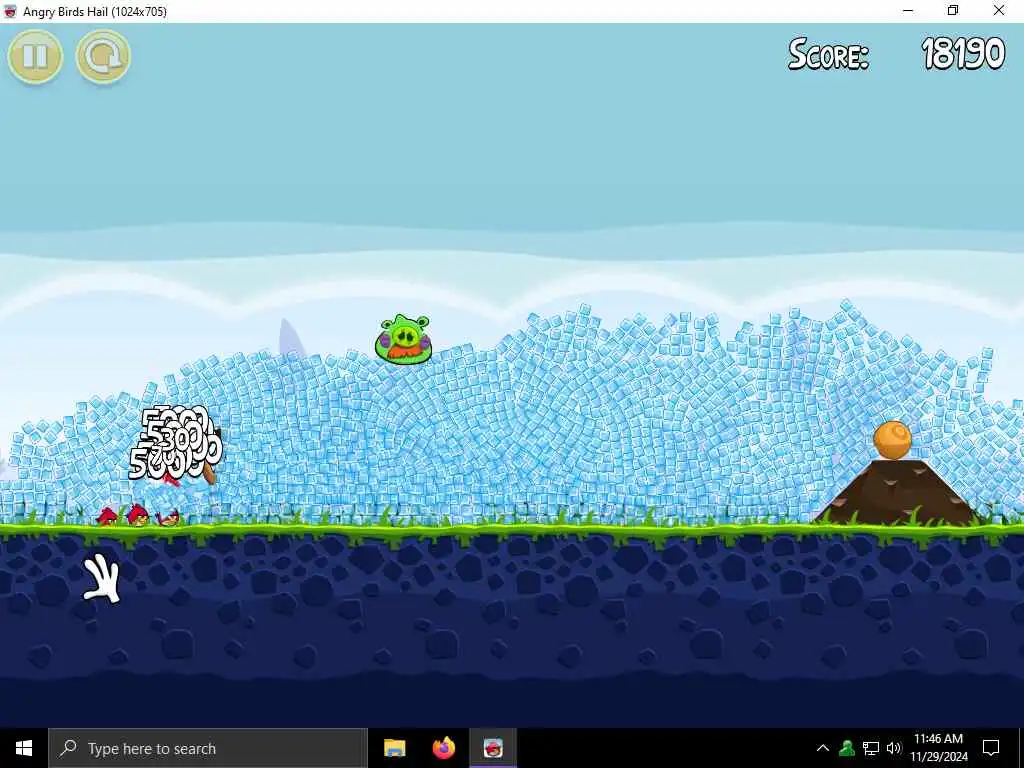The width and height of the screenshot is (1024, 768).
Task: Click the Score label
Action: point(828,54)
